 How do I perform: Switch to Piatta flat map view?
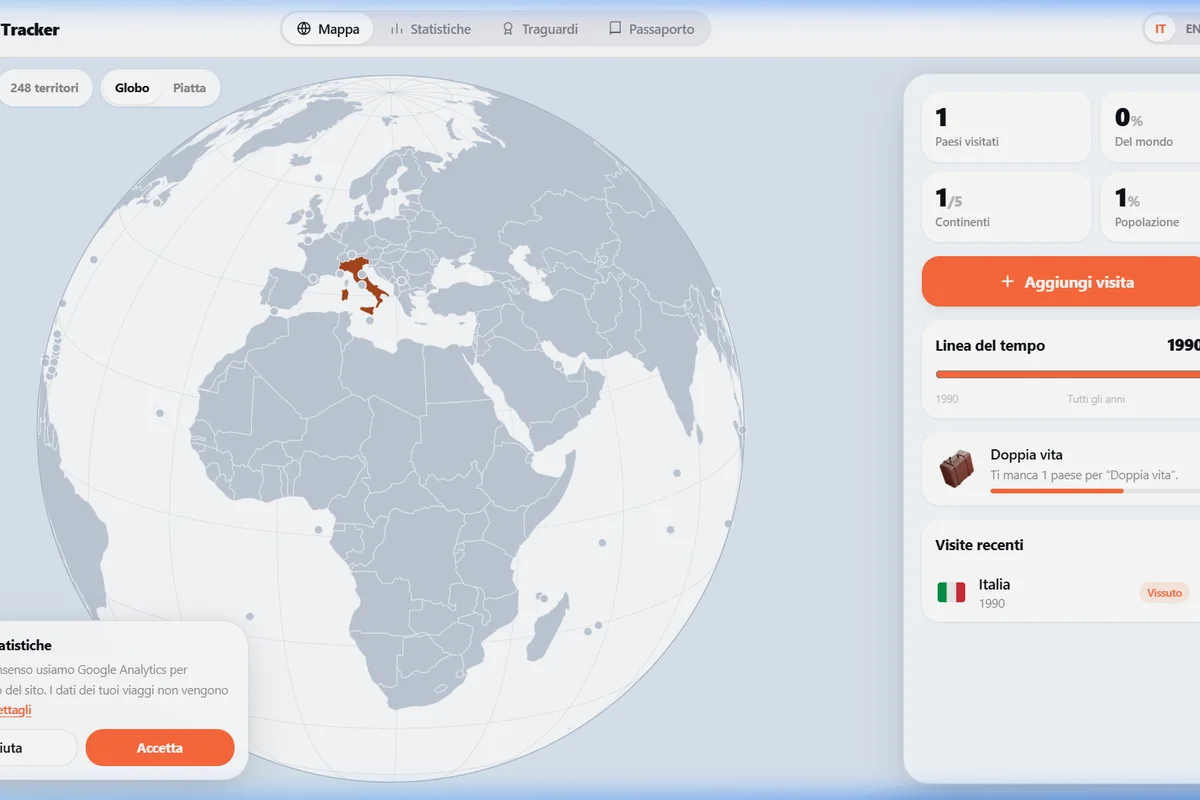coord(189,88)
